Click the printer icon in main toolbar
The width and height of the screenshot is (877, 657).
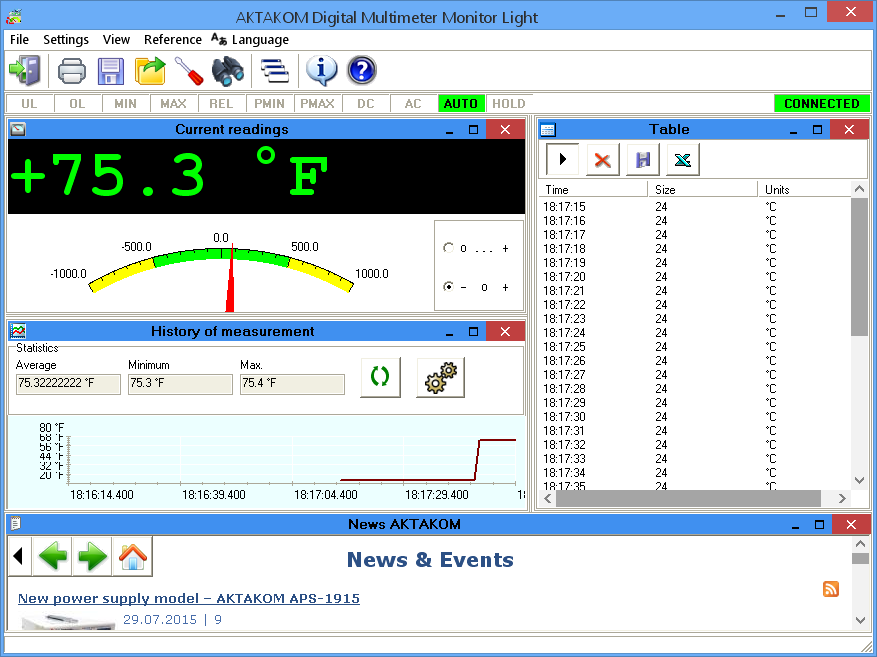(x=72, y=70)
